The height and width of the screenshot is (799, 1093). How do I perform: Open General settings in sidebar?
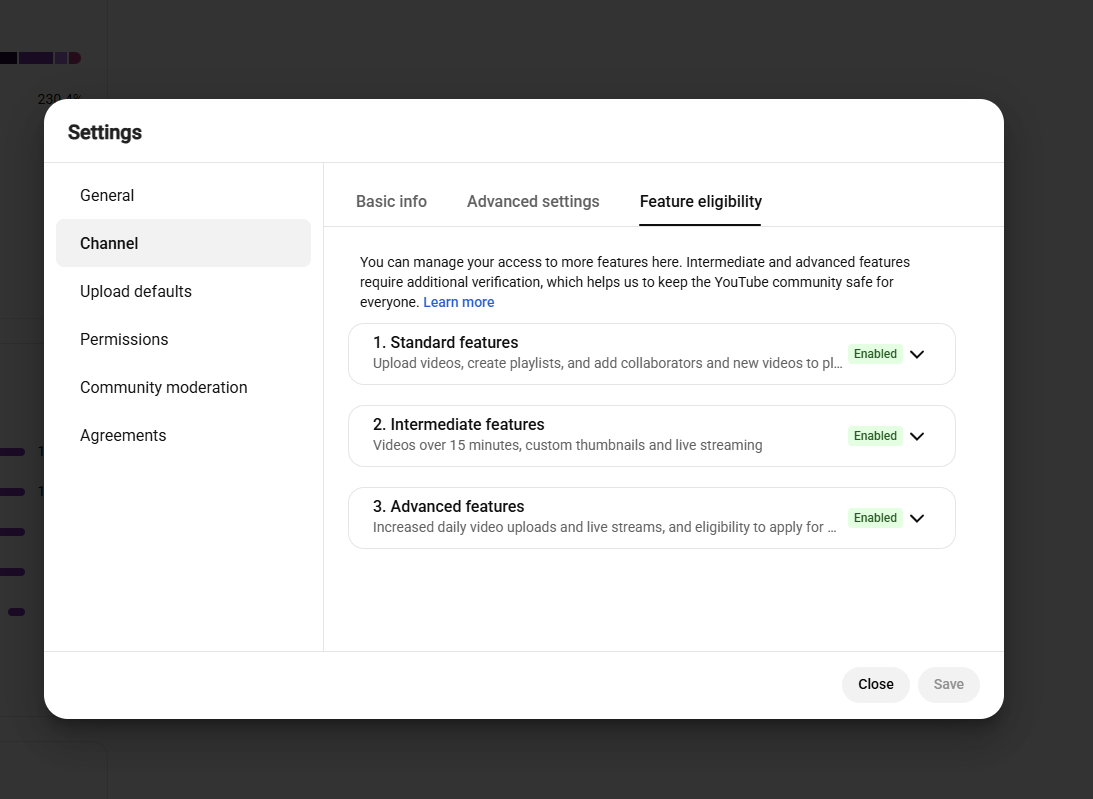(x=183, y=195)
